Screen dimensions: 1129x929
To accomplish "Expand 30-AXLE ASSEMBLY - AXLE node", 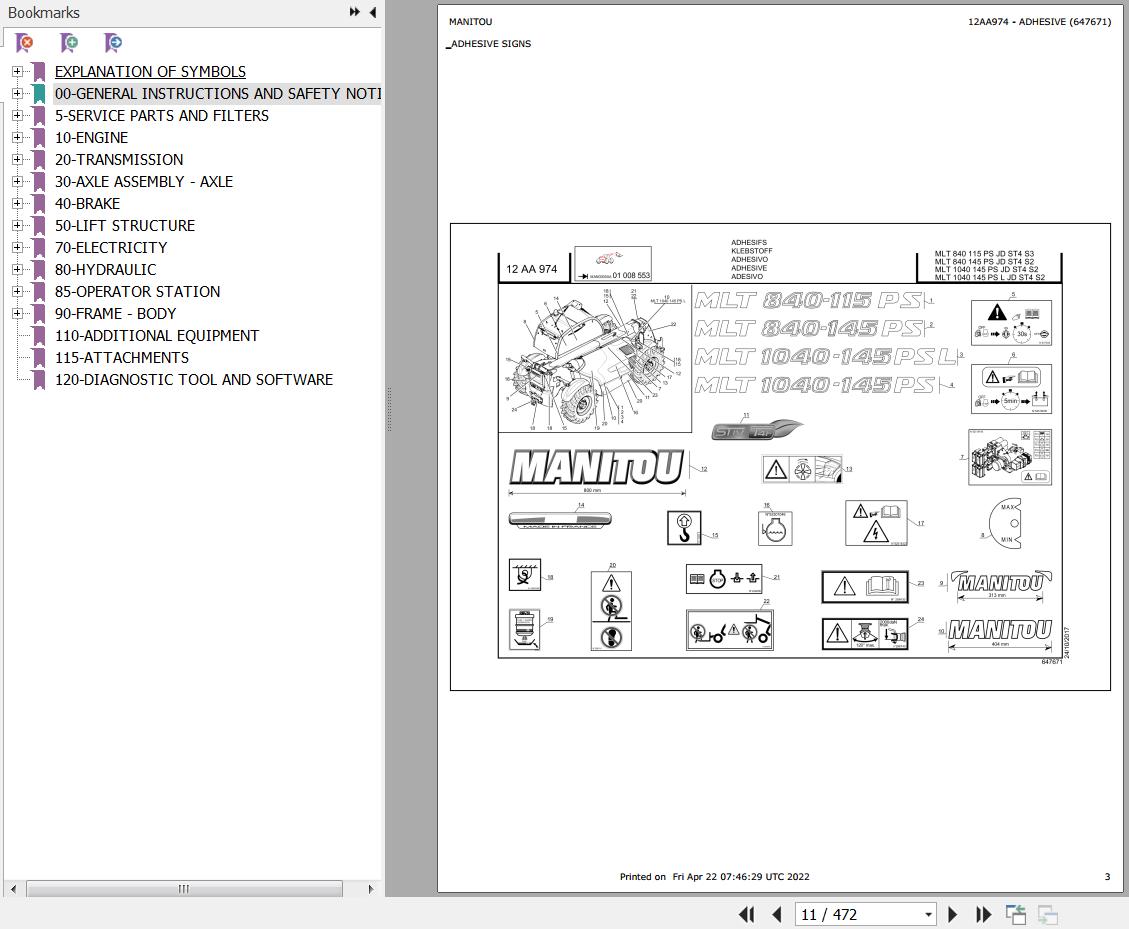I will [x=17, y=181].
